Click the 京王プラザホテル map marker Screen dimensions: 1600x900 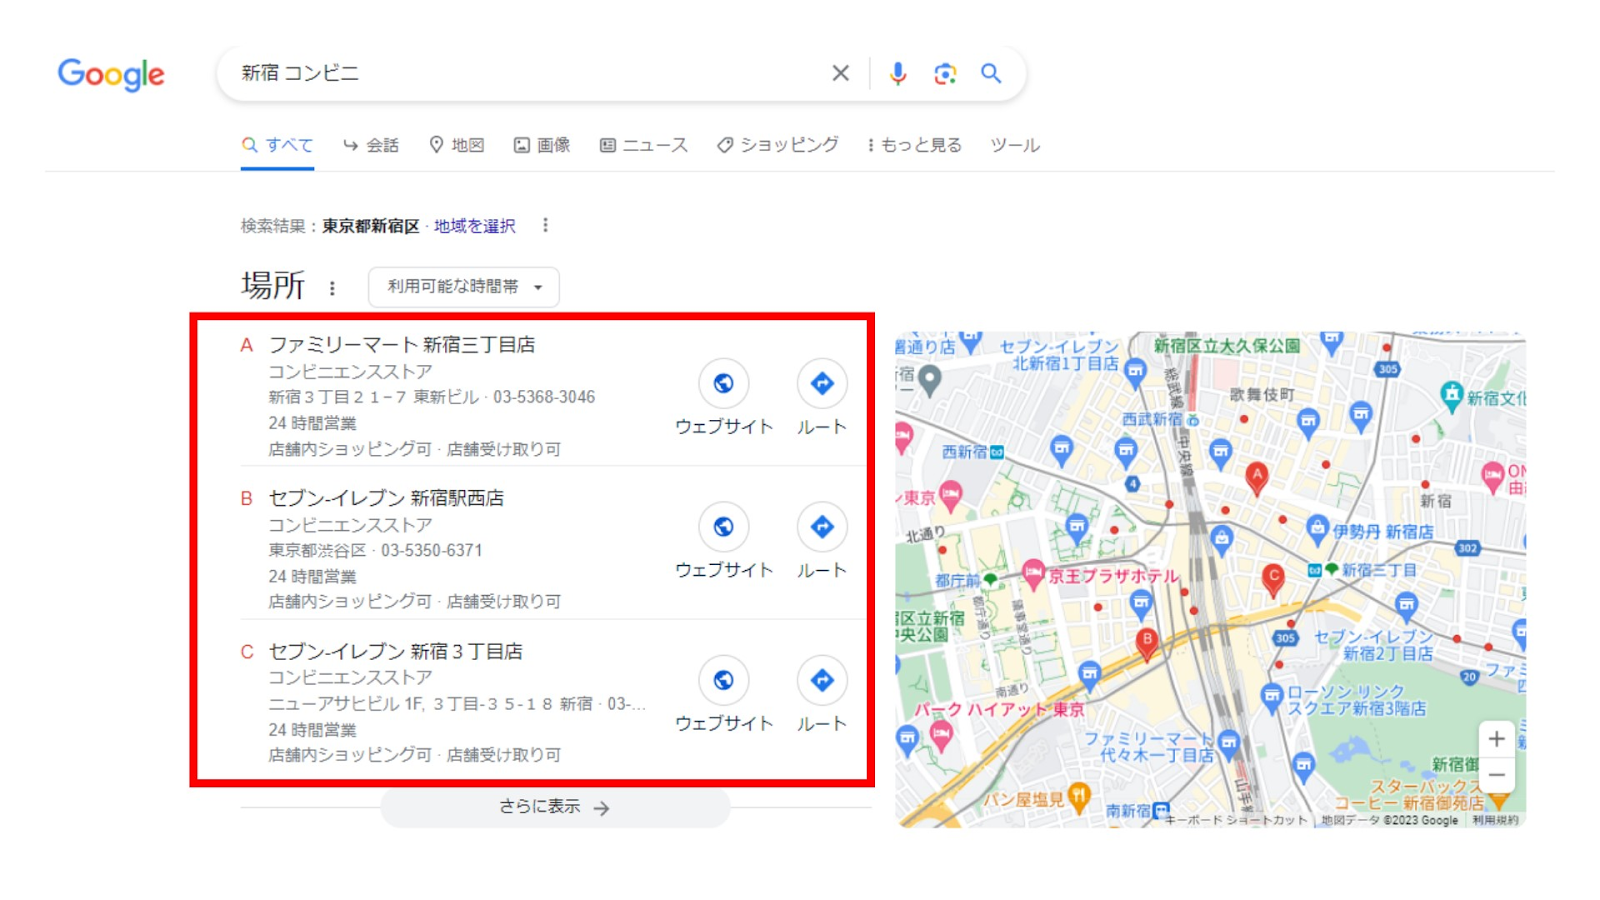pyautogui.click(x=1033, y=575)
